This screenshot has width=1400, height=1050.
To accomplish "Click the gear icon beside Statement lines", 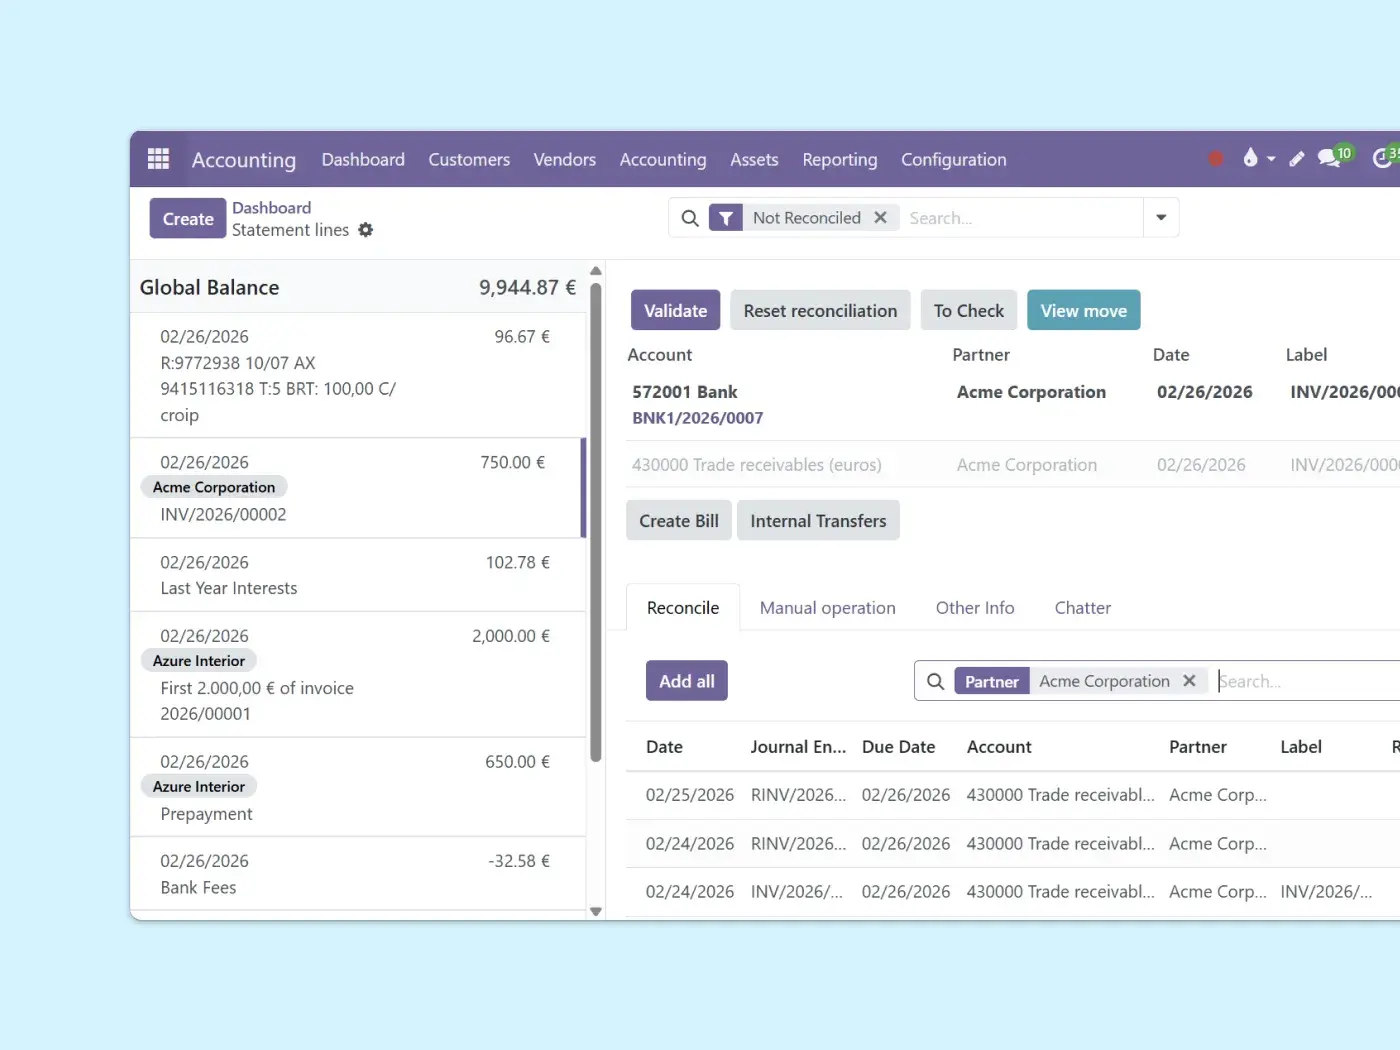I will tap(366, 230).
